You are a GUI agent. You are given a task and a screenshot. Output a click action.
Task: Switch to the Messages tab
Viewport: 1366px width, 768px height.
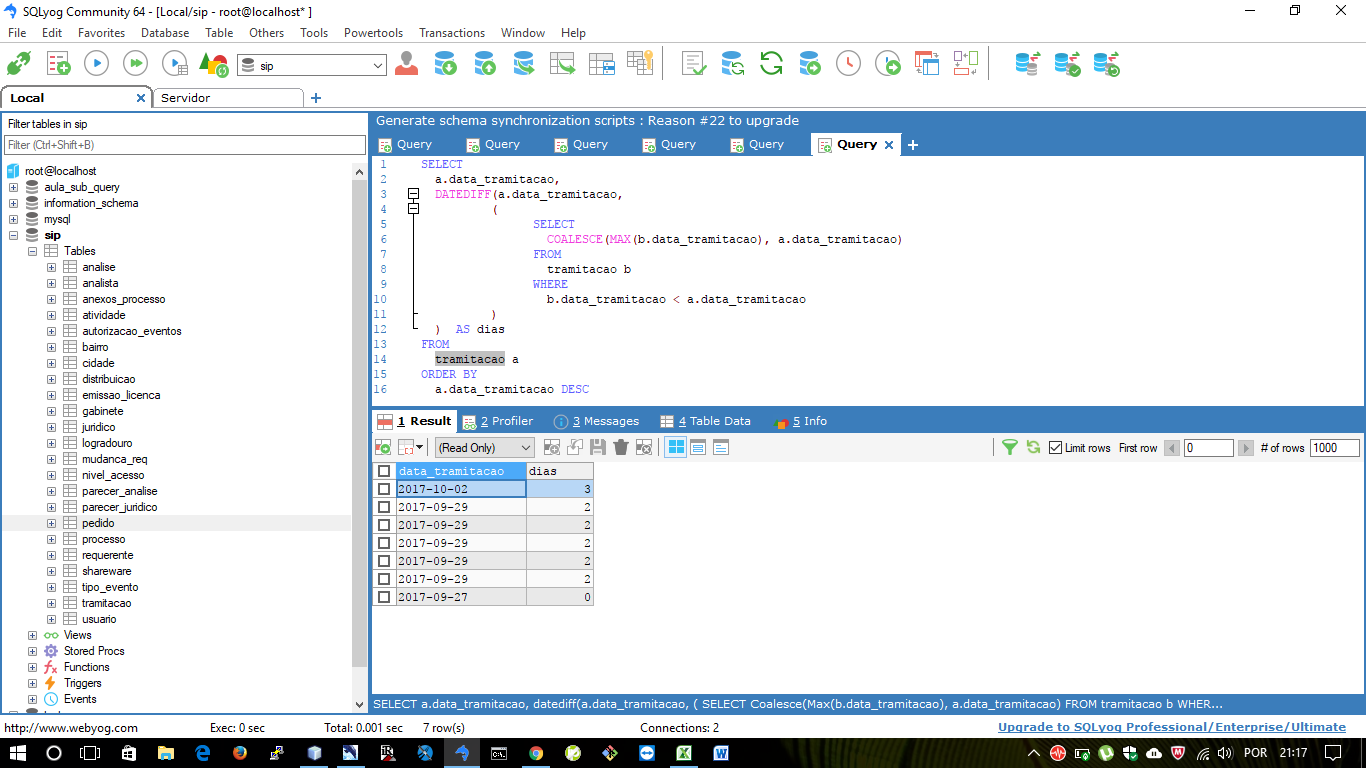[596, 421]
